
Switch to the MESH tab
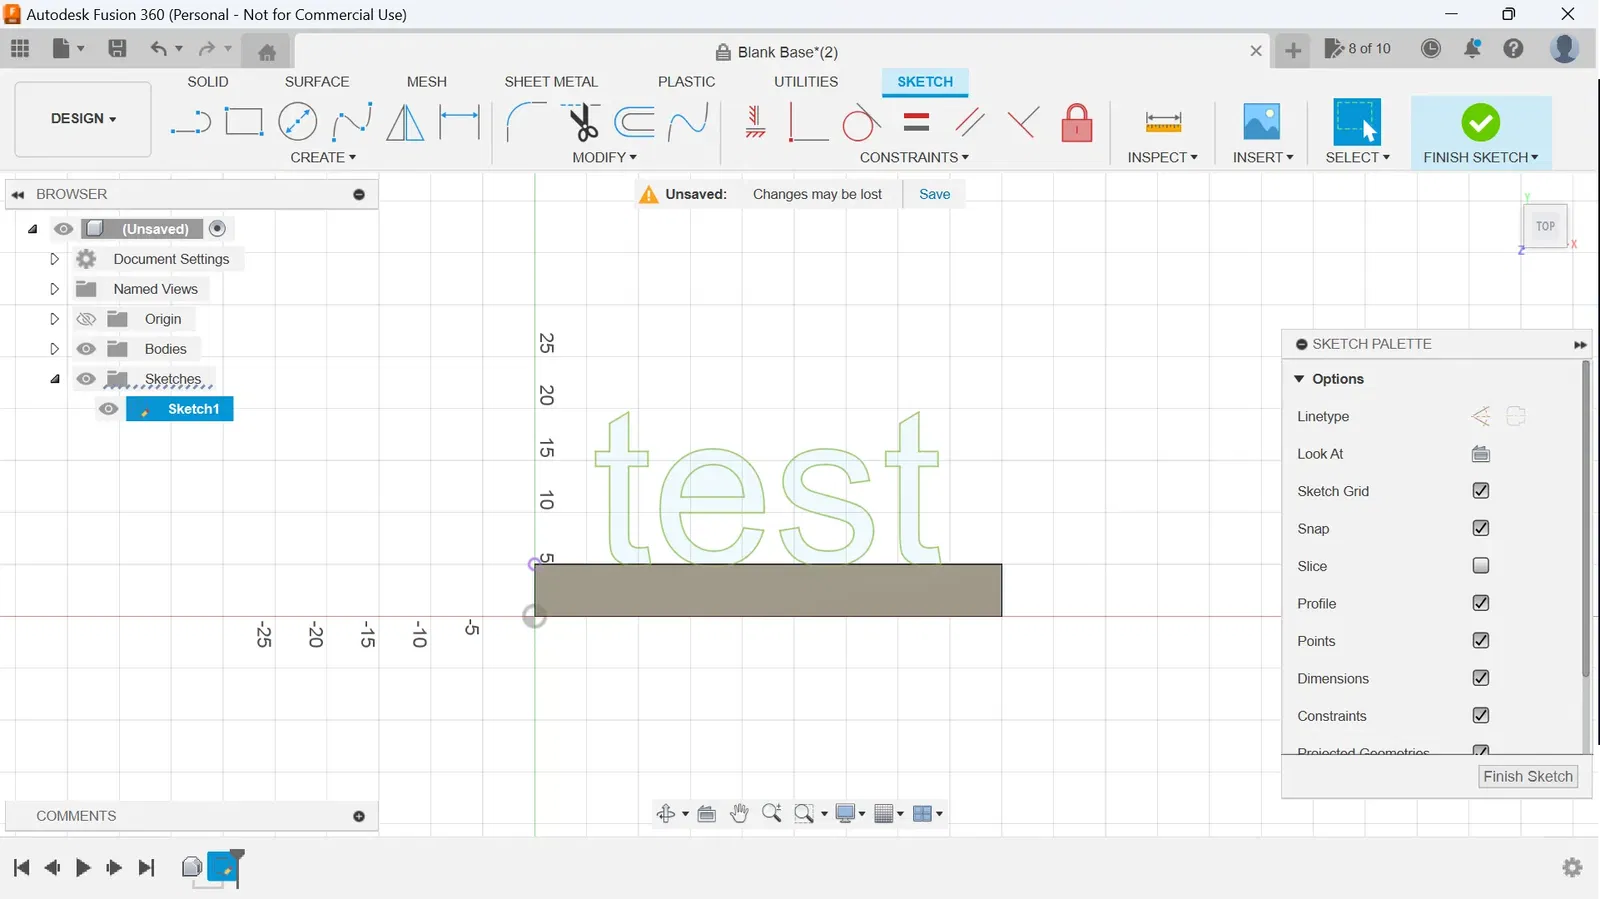tap(427, 82)
